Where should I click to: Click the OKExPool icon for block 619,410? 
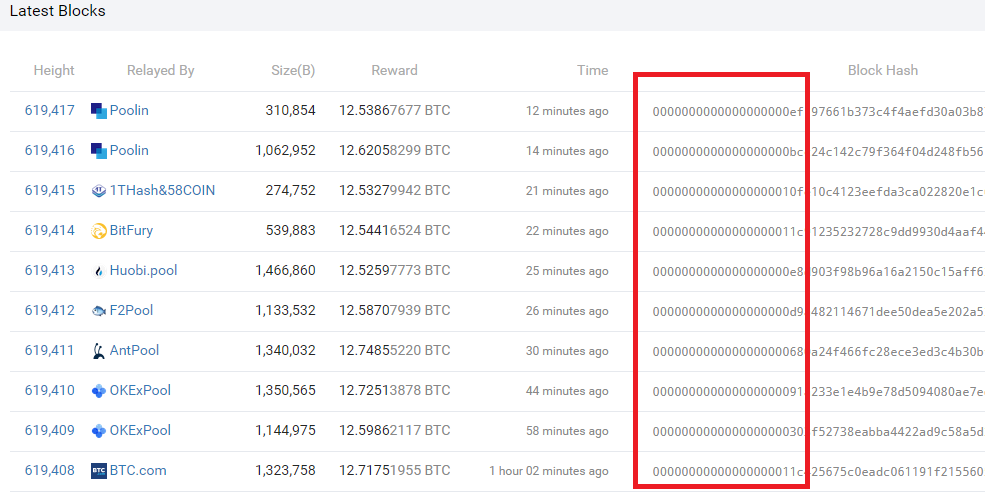point(99,391)
